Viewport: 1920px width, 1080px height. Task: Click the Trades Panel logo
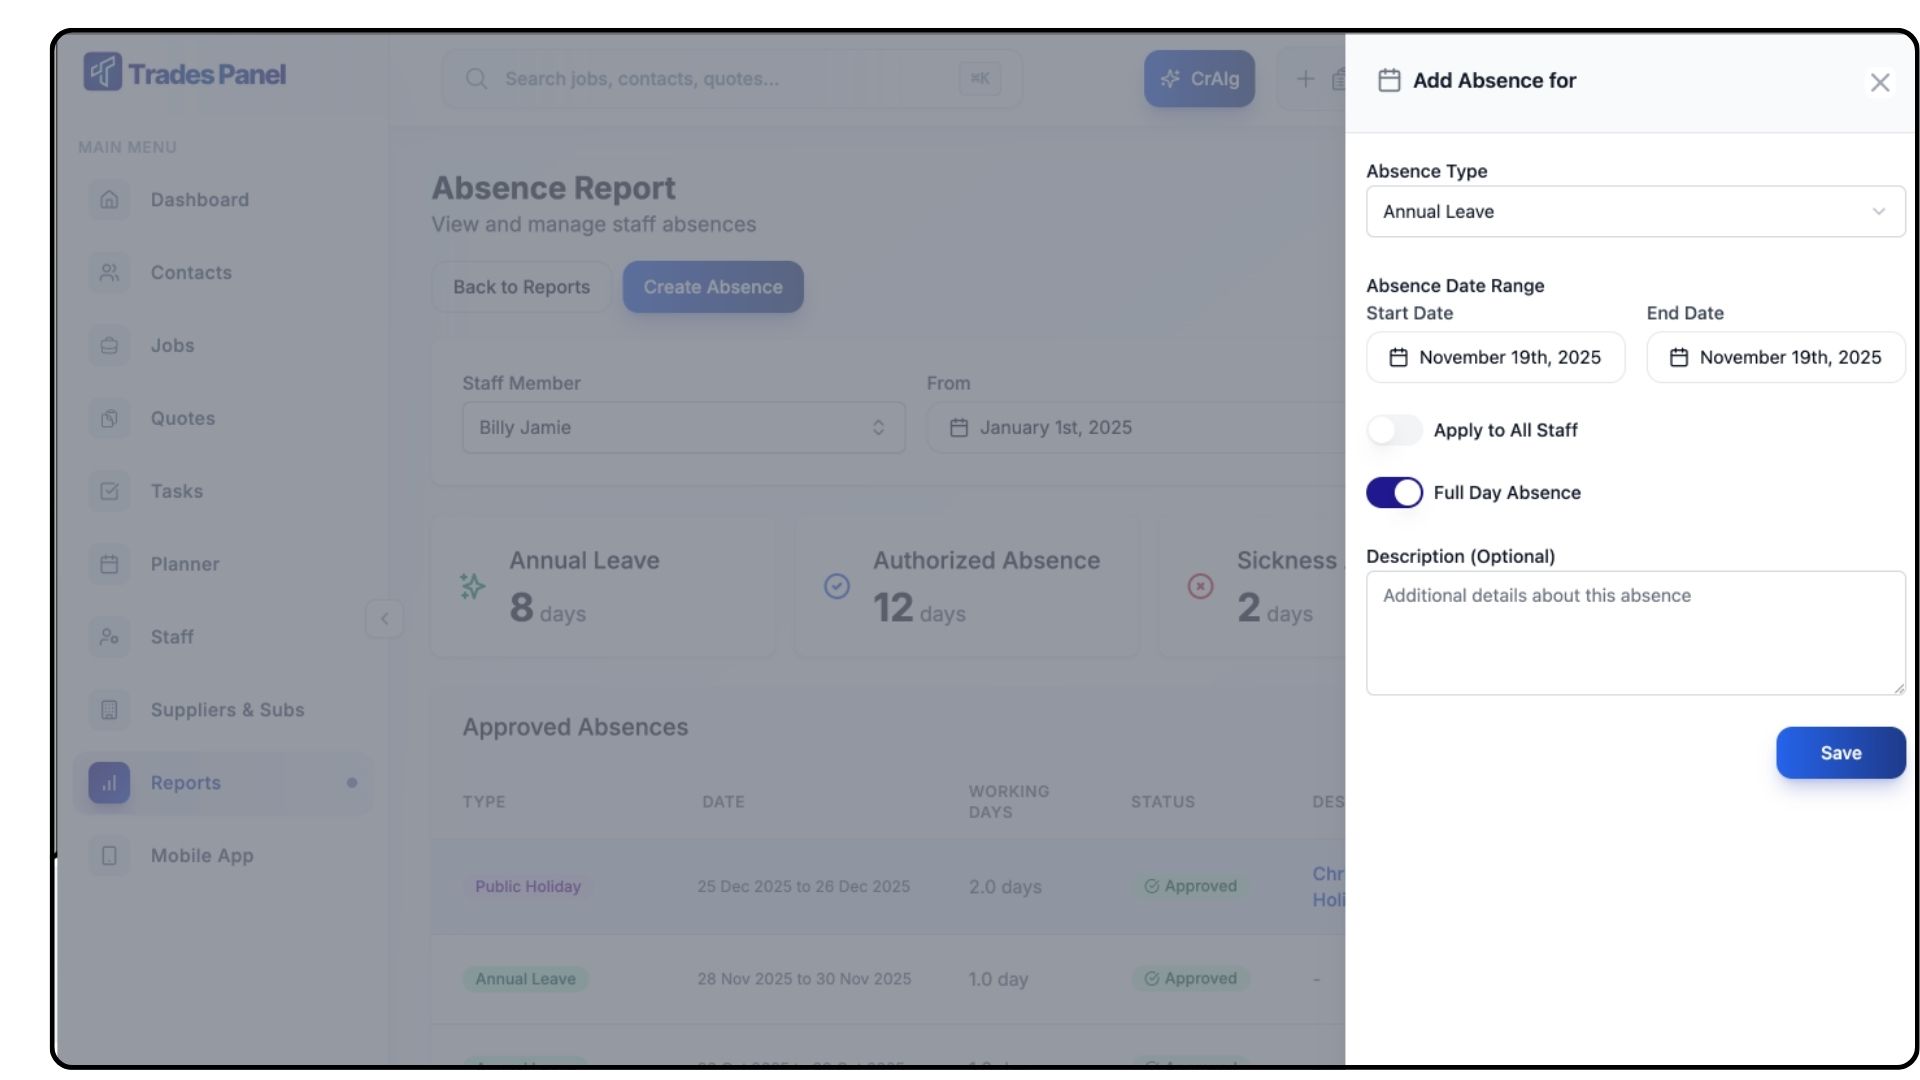pos(185,73)
